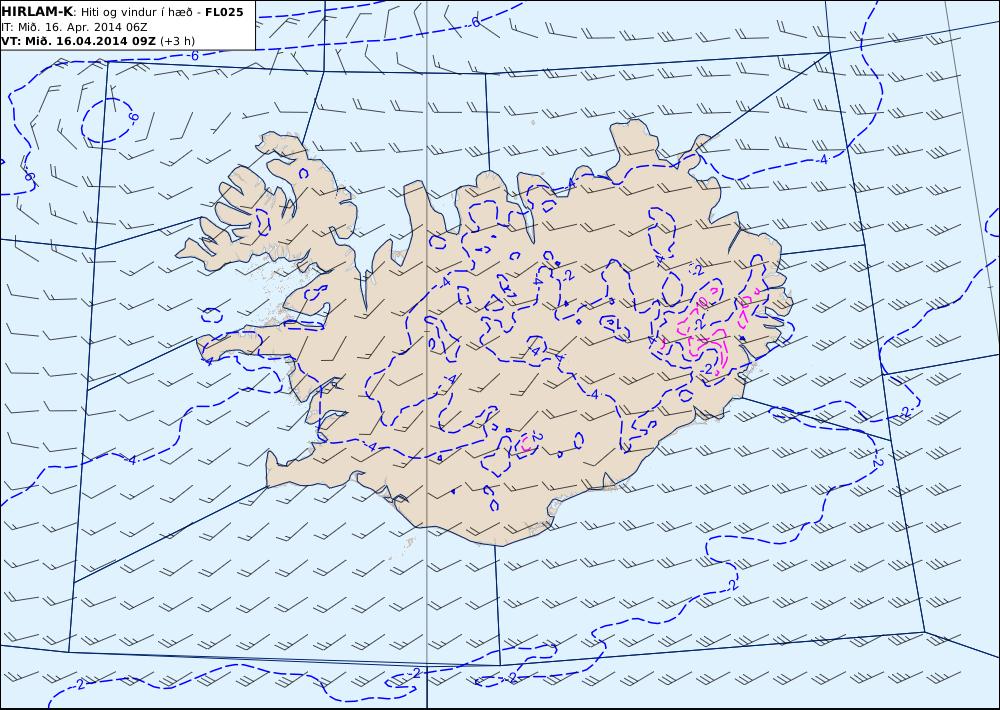The image size is (1000, 710).
Task: Click the HIRLAM-K model title text
Action: [x=37, y=12]
